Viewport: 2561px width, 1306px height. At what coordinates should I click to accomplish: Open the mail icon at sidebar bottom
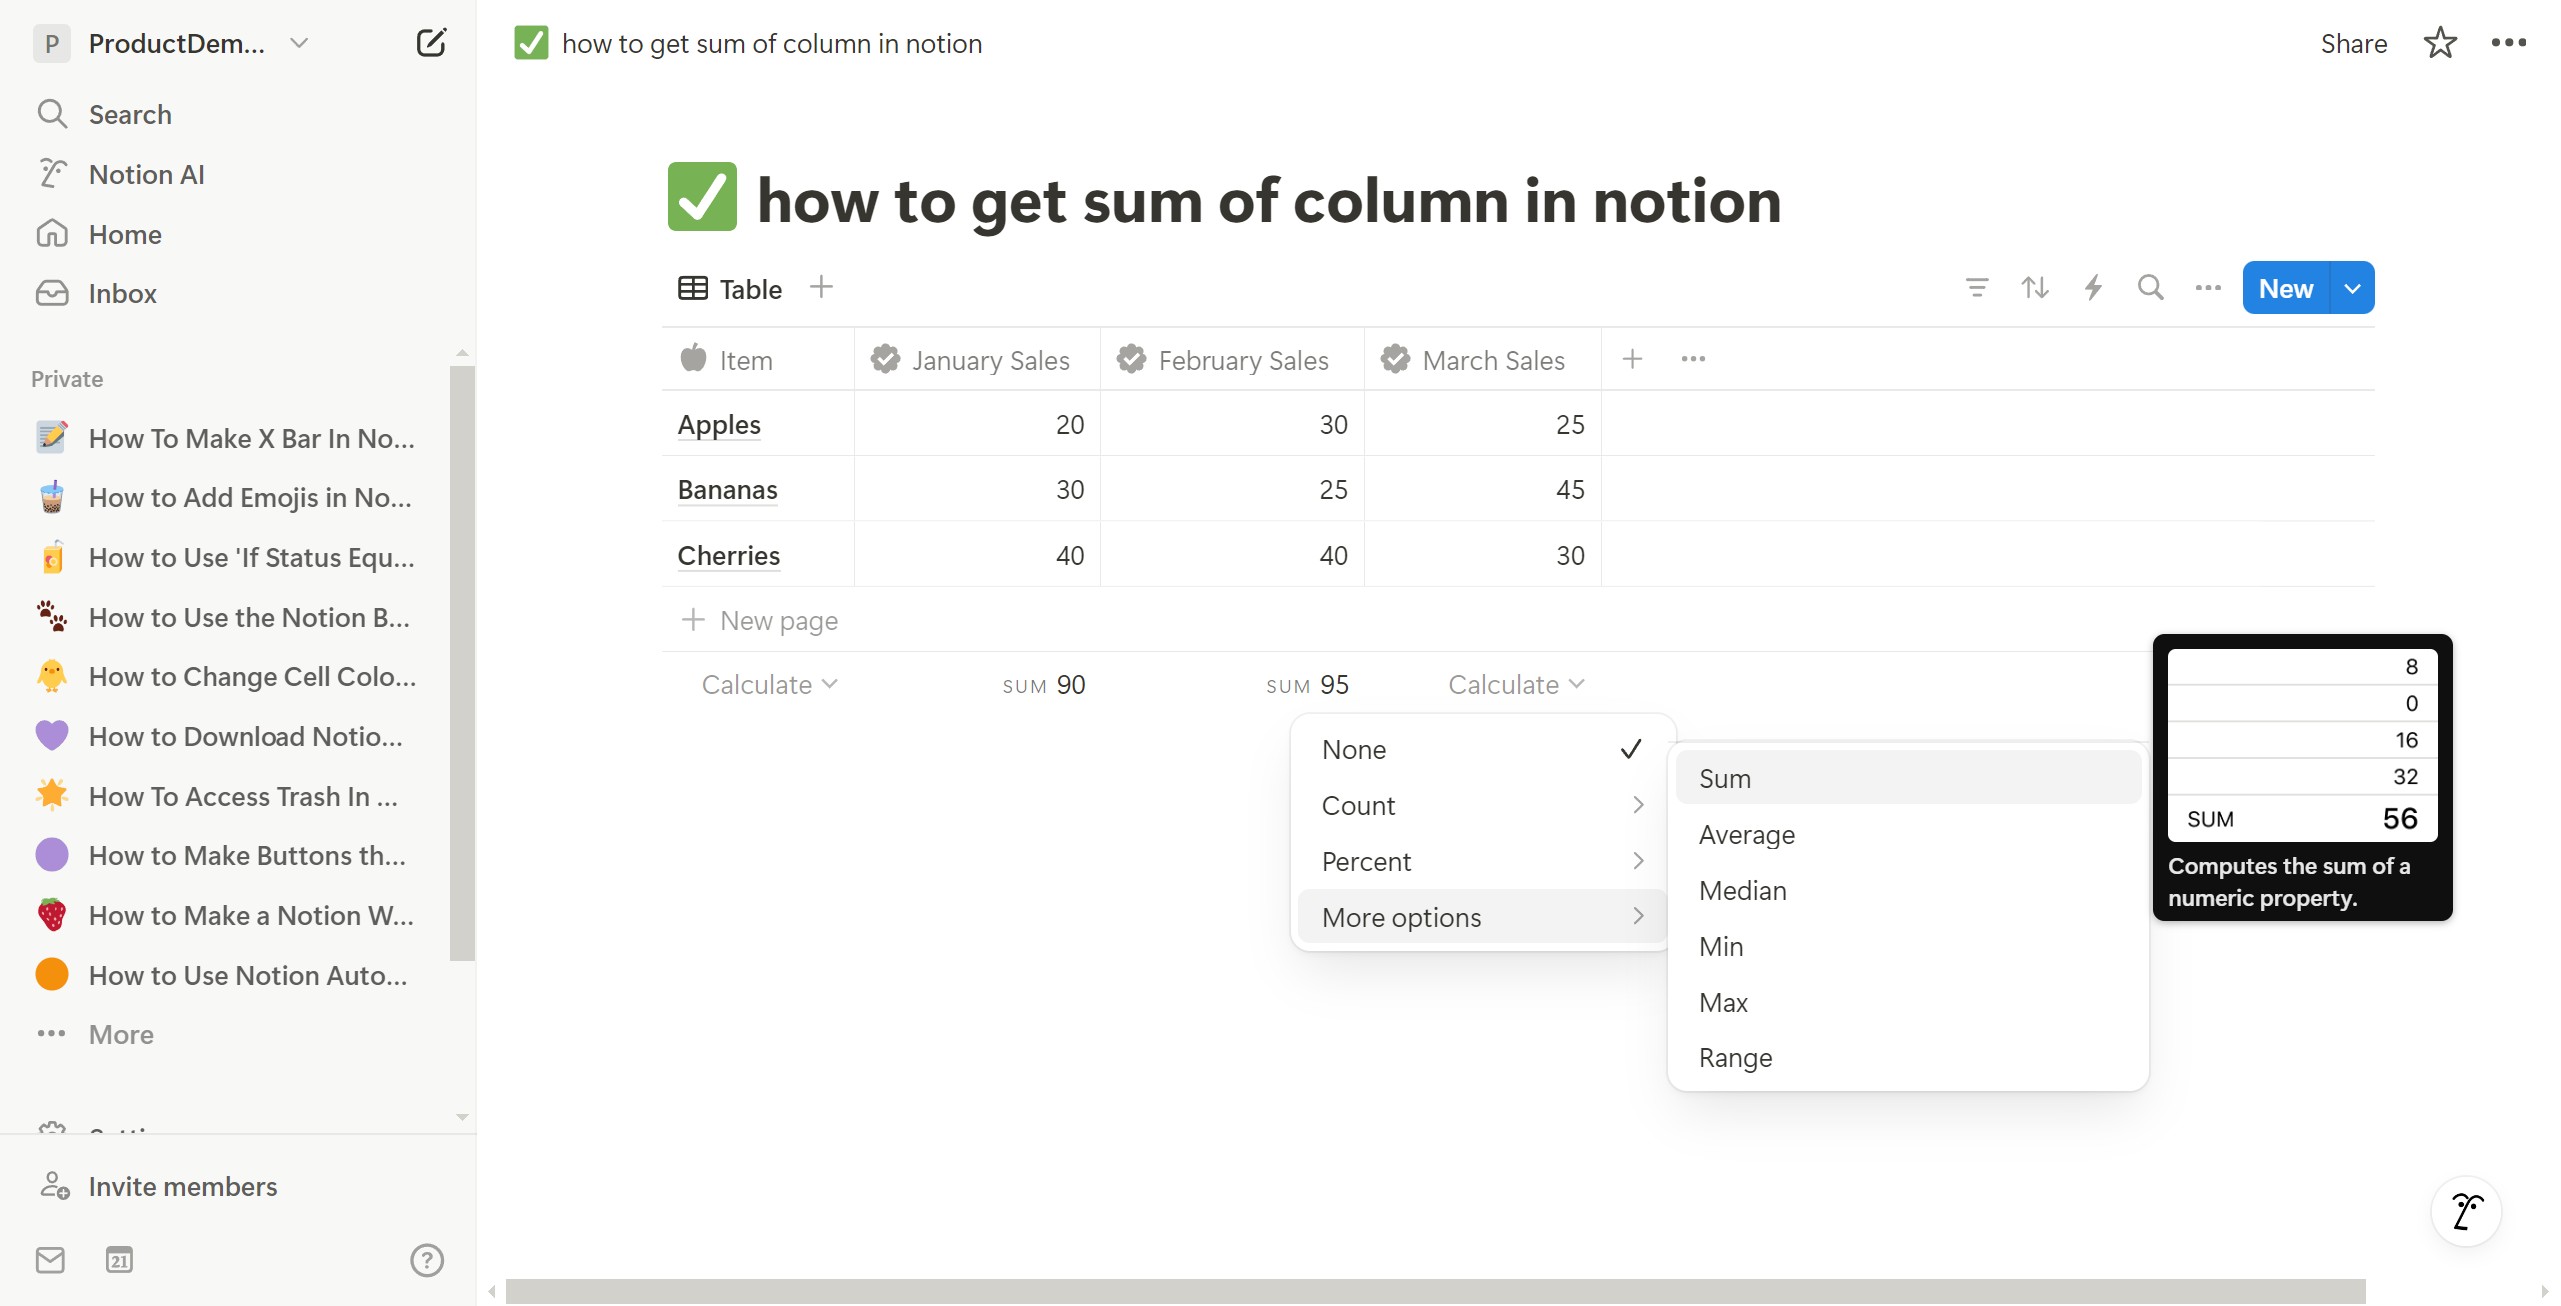(x=50, y=1260)
